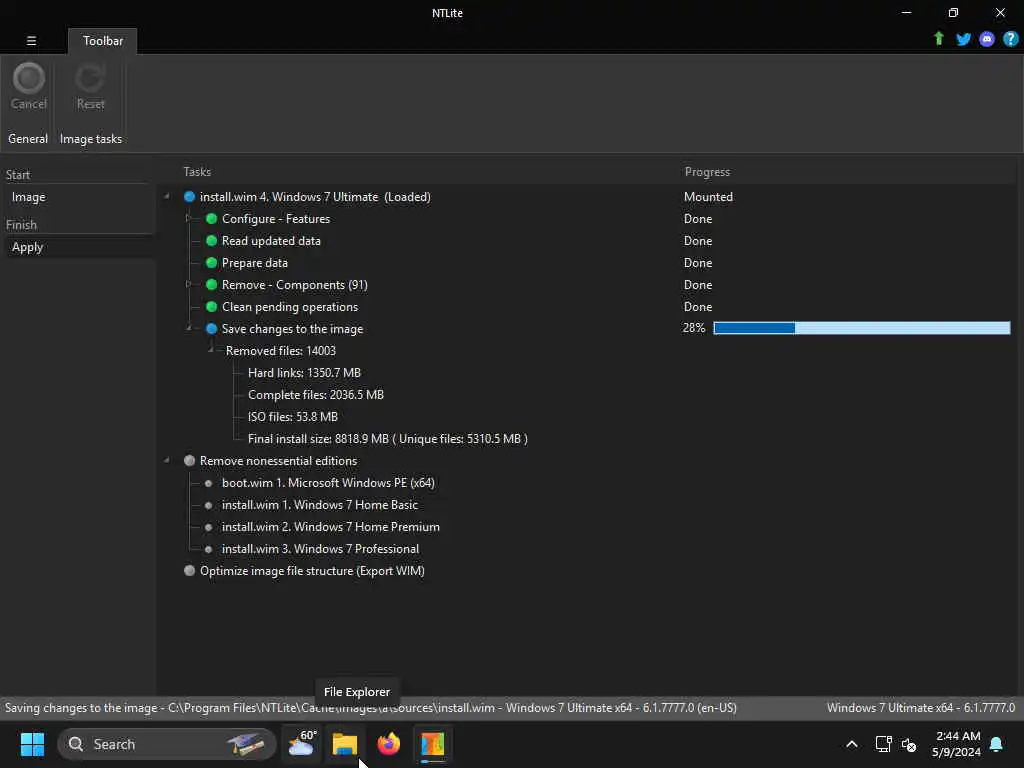Screen dimensions: 1024x768
Task: Click the Save changes progress bar
Action: 861,328
